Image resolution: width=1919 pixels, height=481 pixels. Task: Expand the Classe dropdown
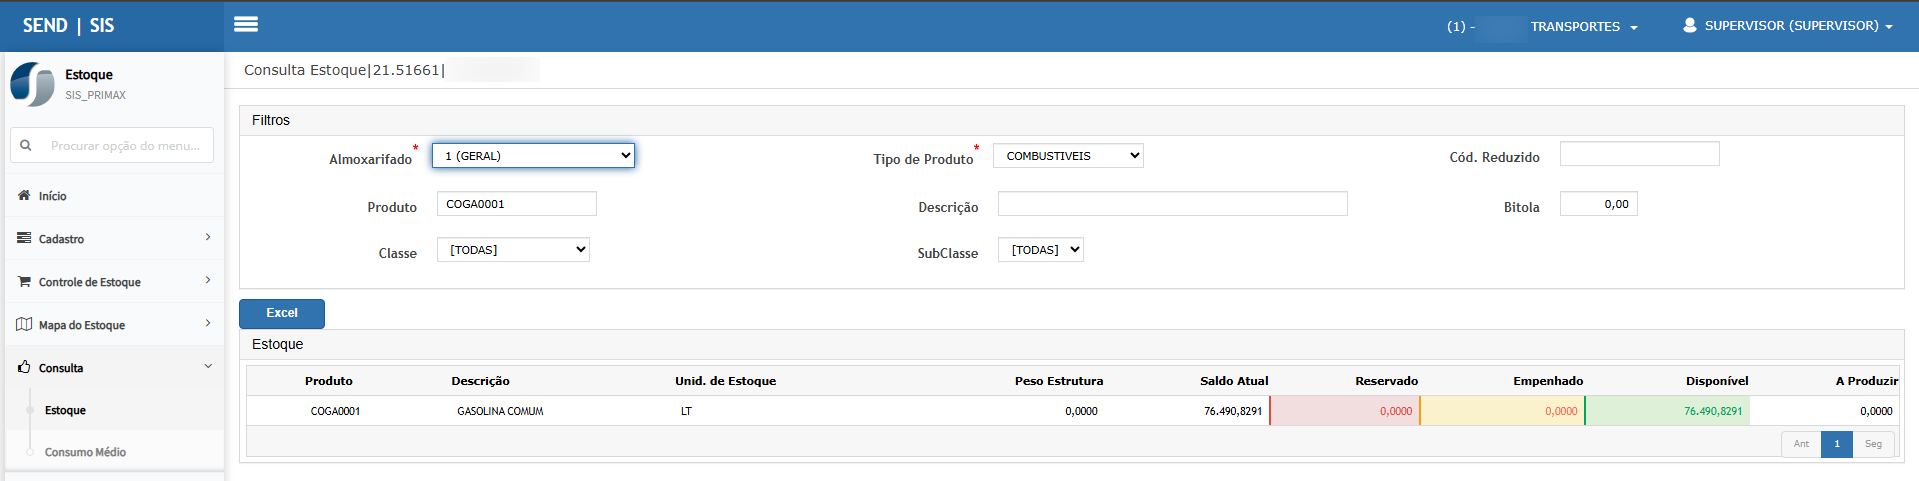pyautogui.click(x=513, y=250)
